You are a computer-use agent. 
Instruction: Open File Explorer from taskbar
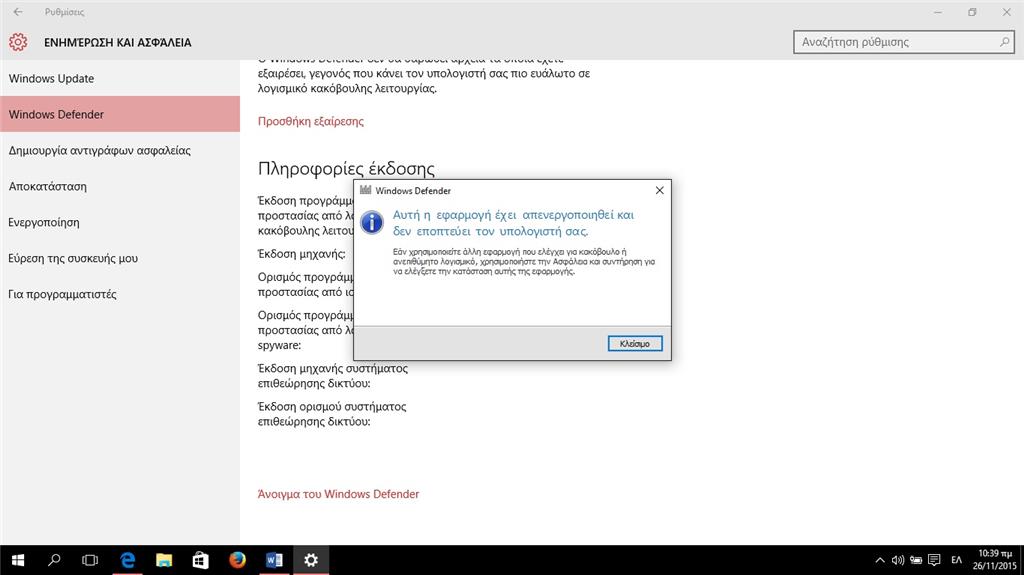pyautogui.click(x=164, y=560)
